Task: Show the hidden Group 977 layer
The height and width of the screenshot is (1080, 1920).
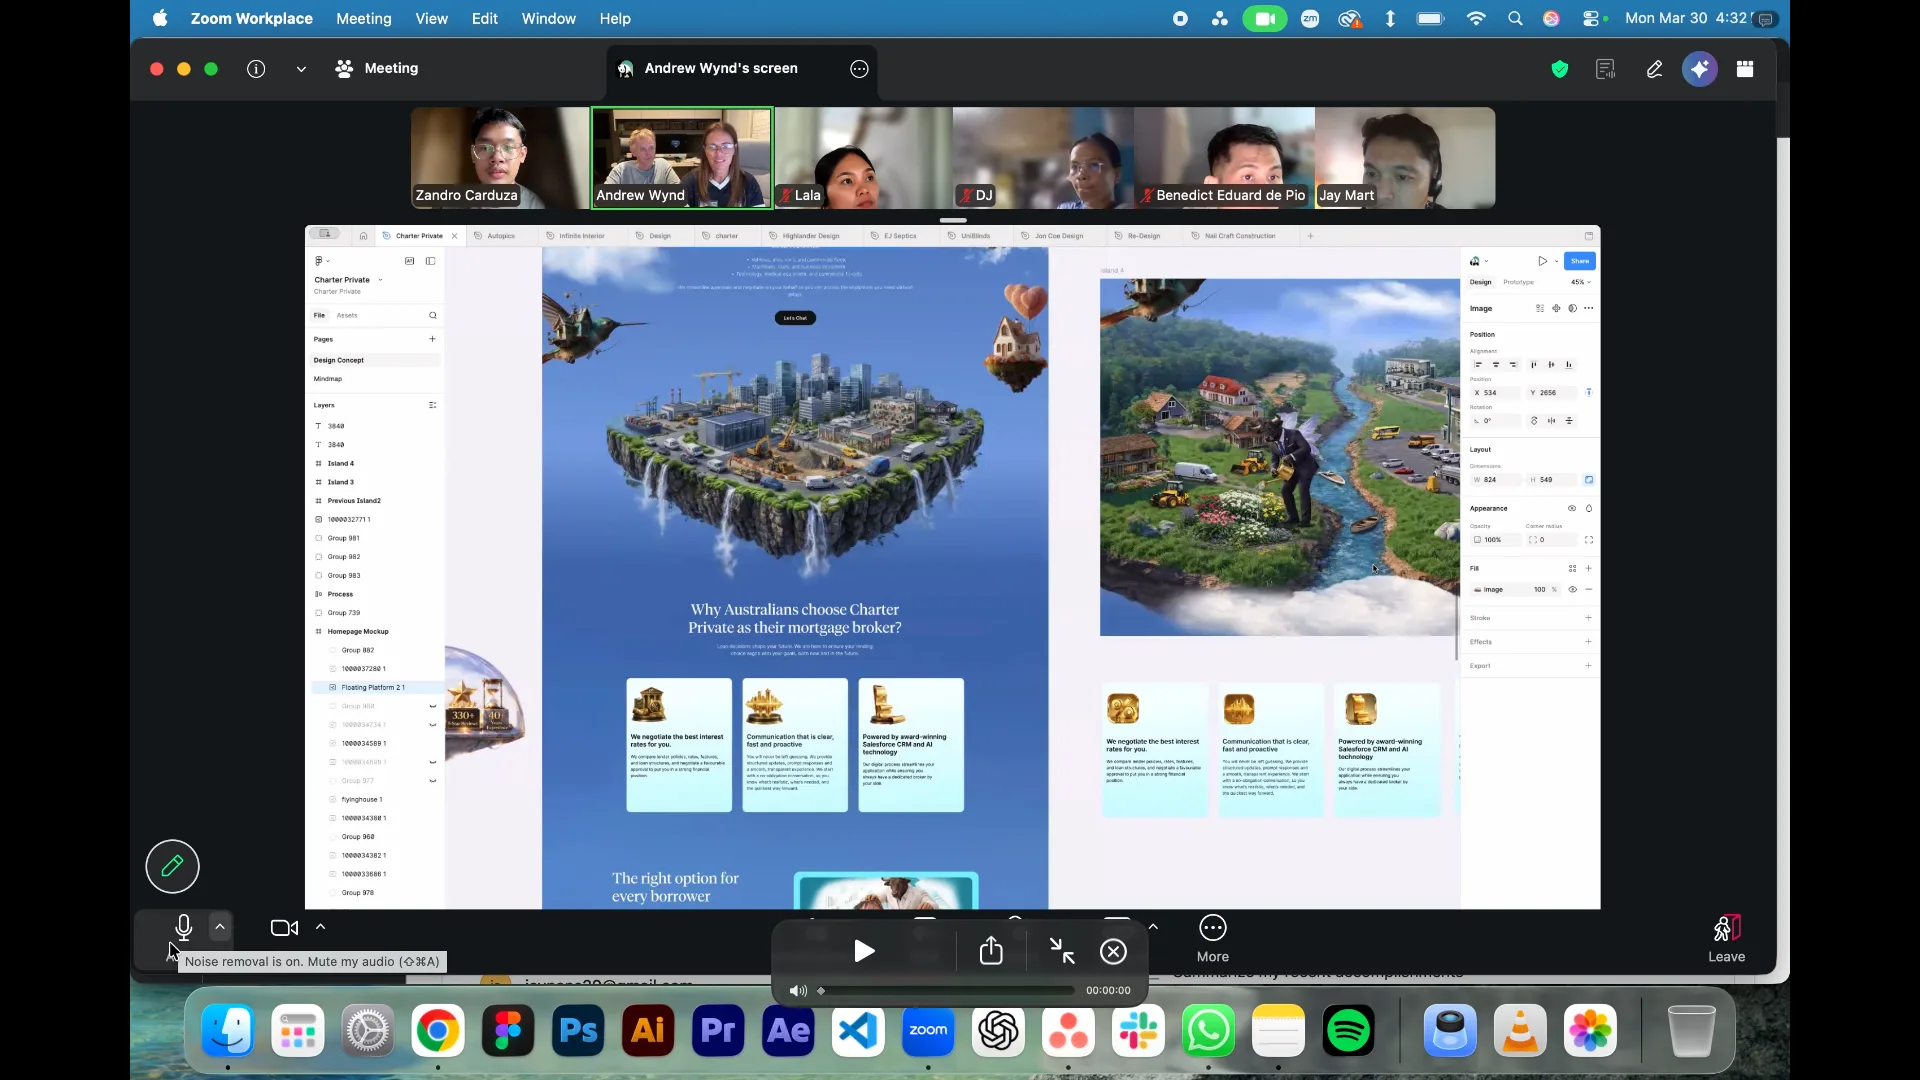Action: (433, 781)
